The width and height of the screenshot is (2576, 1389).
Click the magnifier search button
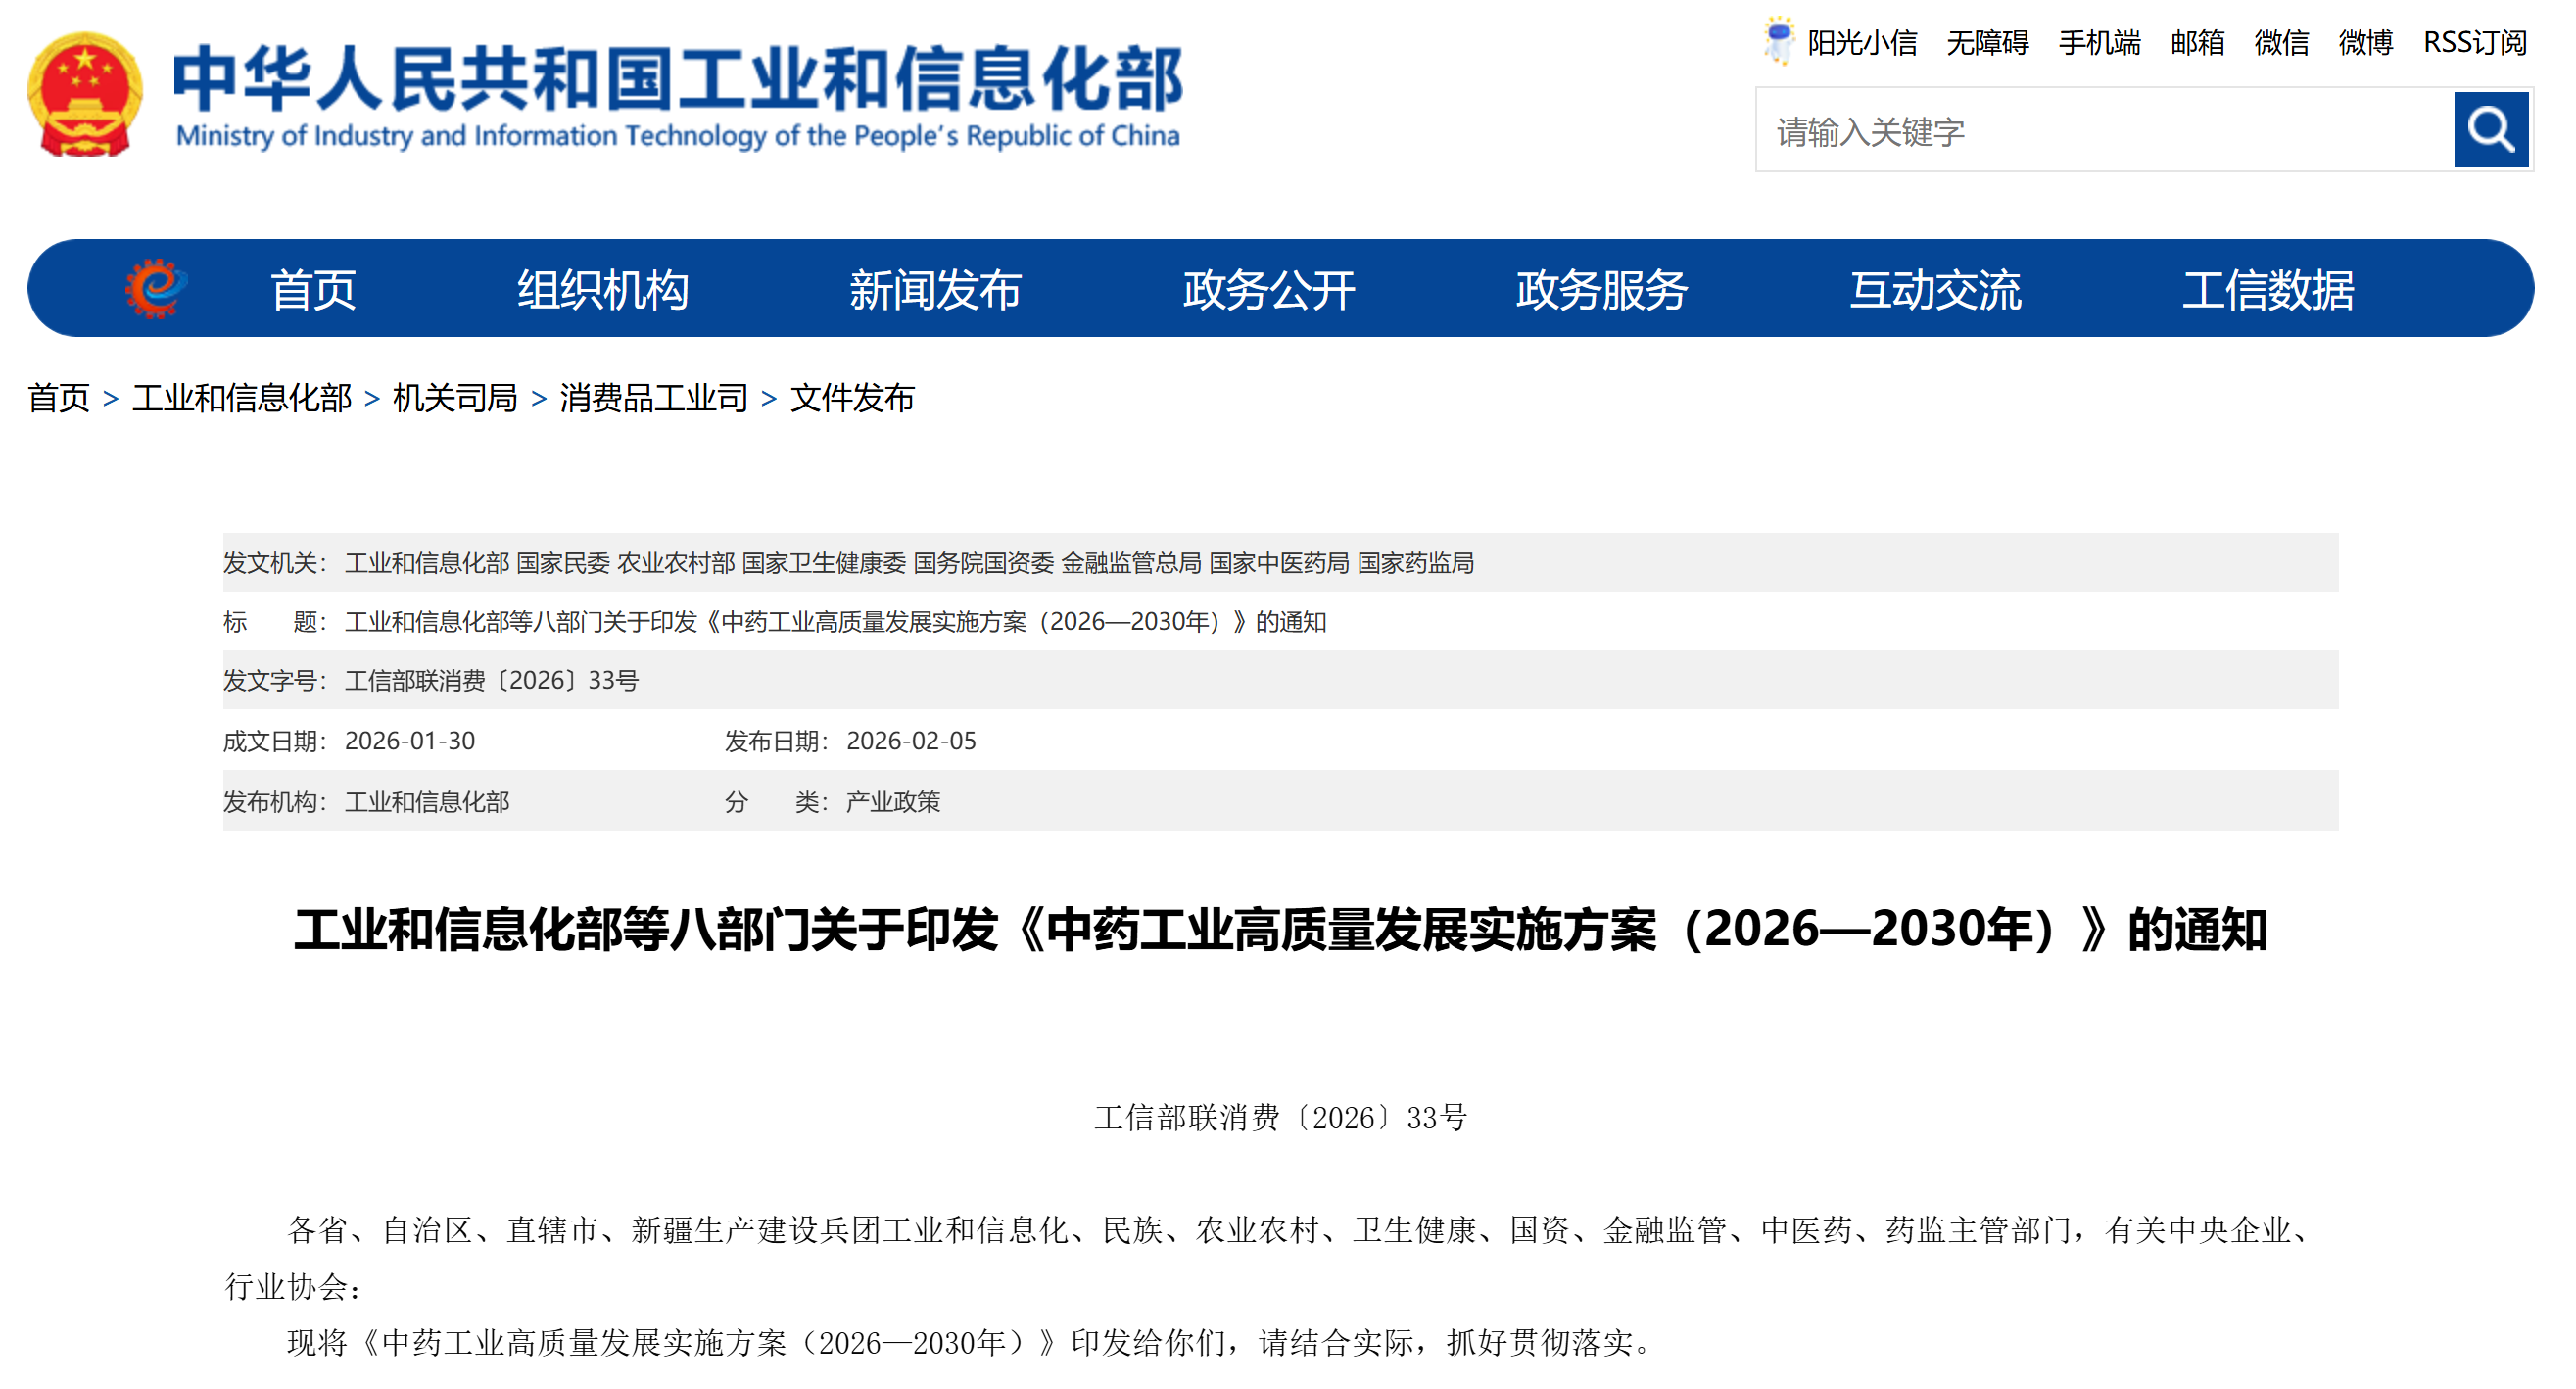pos(2490,129)
